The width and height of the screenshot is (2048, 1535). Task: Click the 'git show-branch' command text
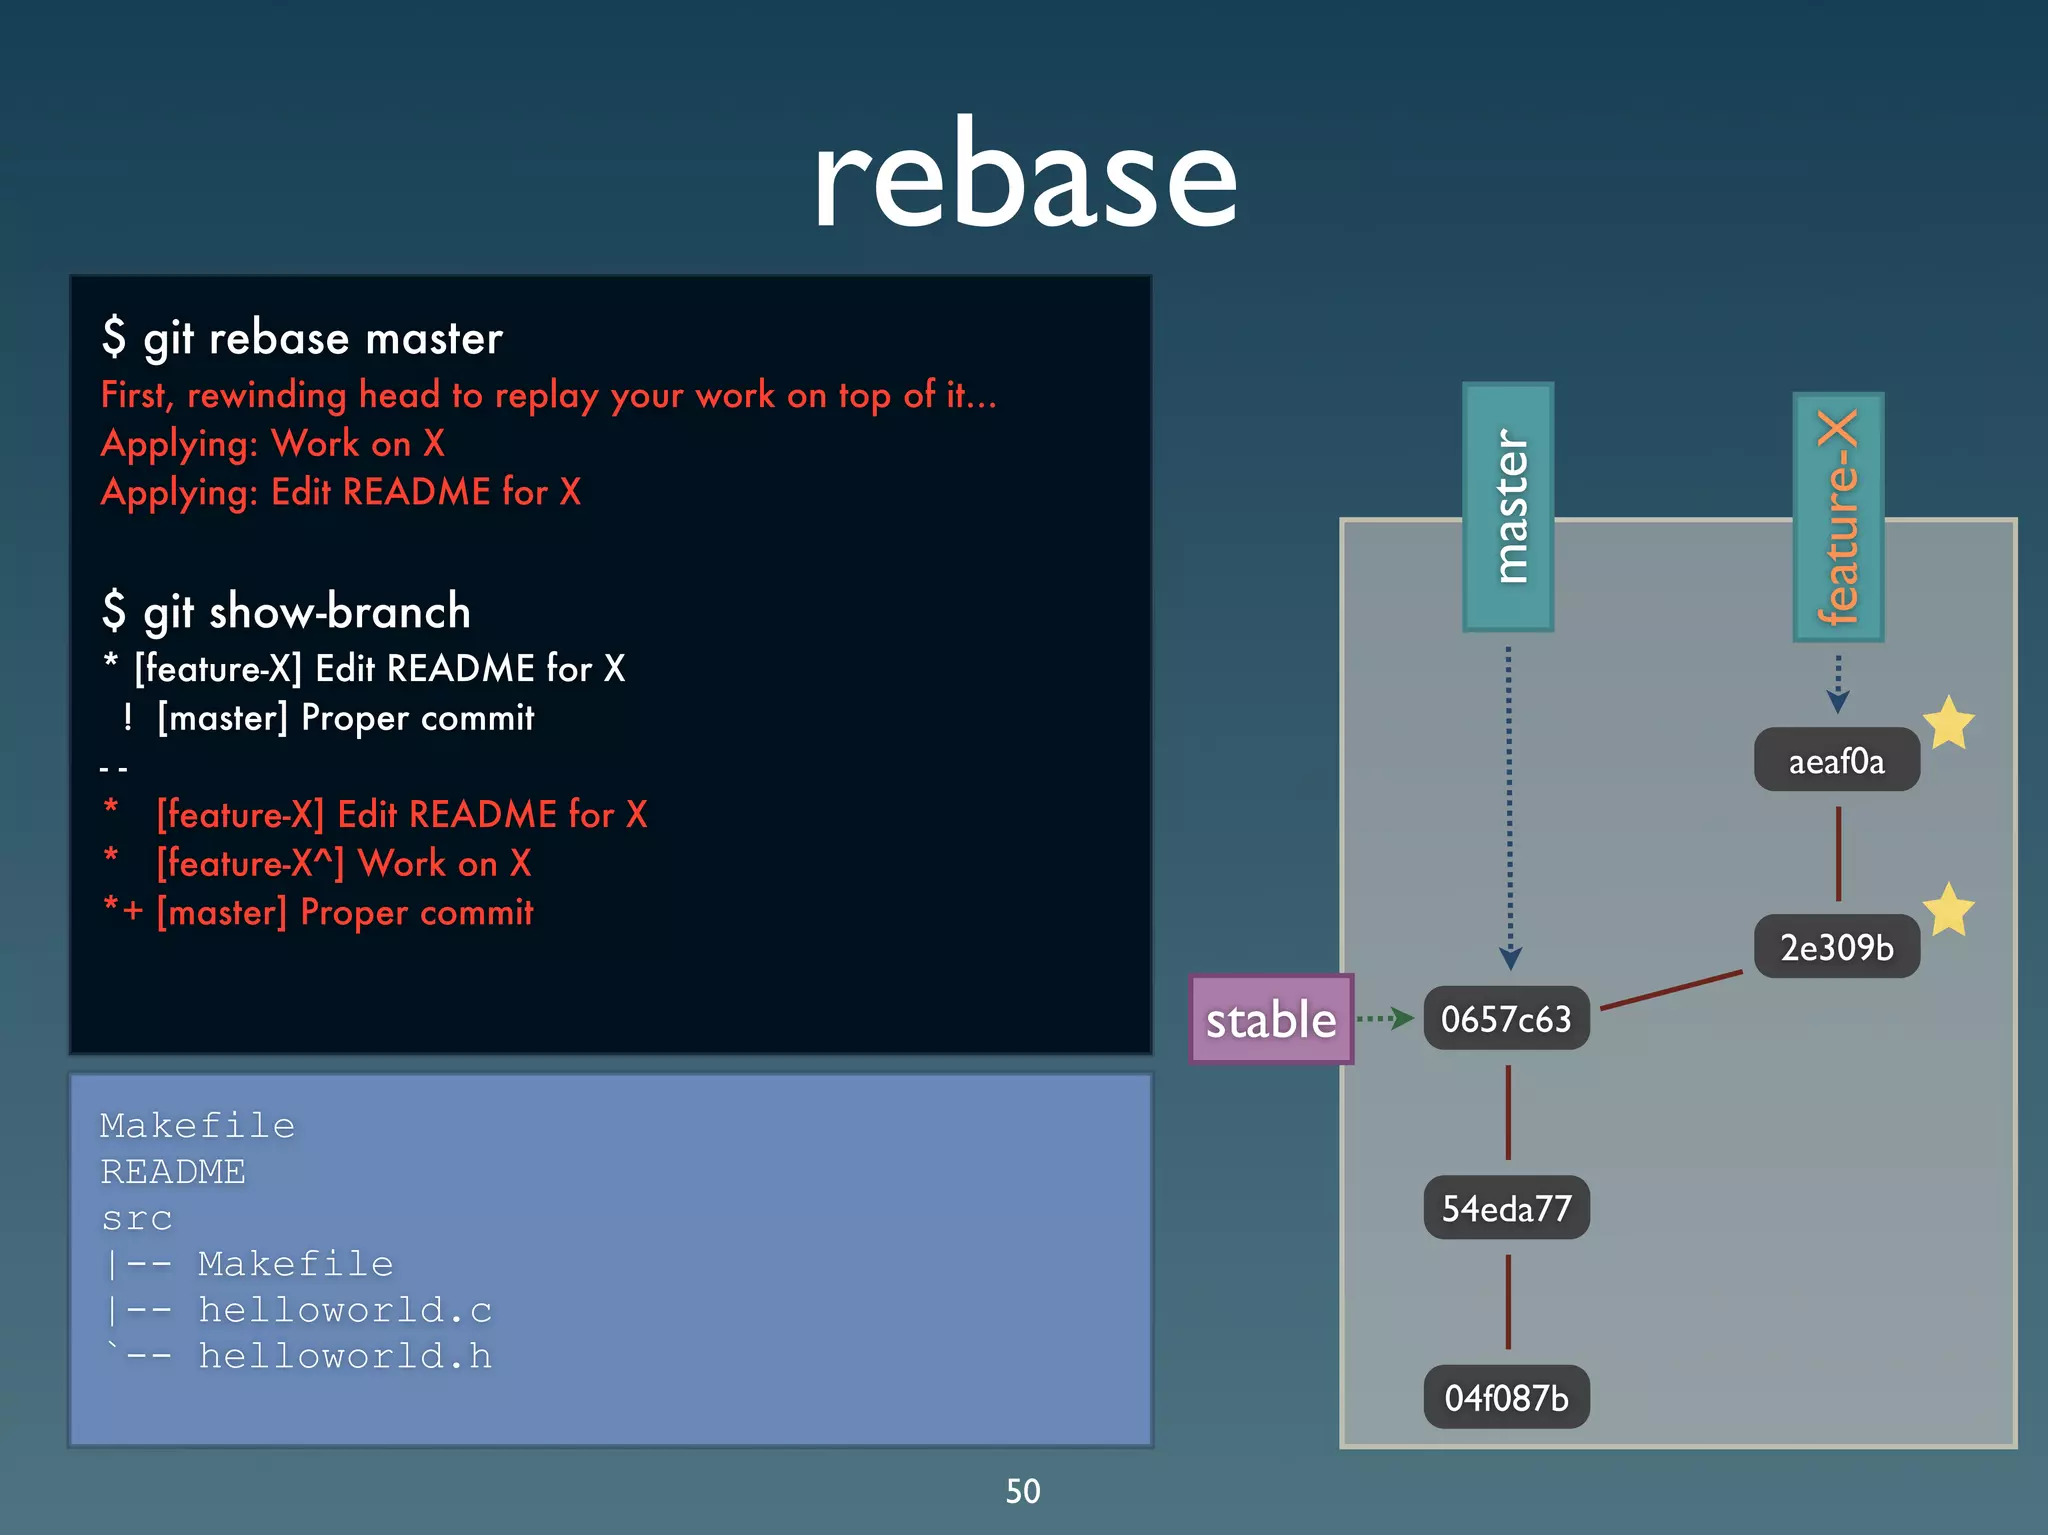click(287, 611)
